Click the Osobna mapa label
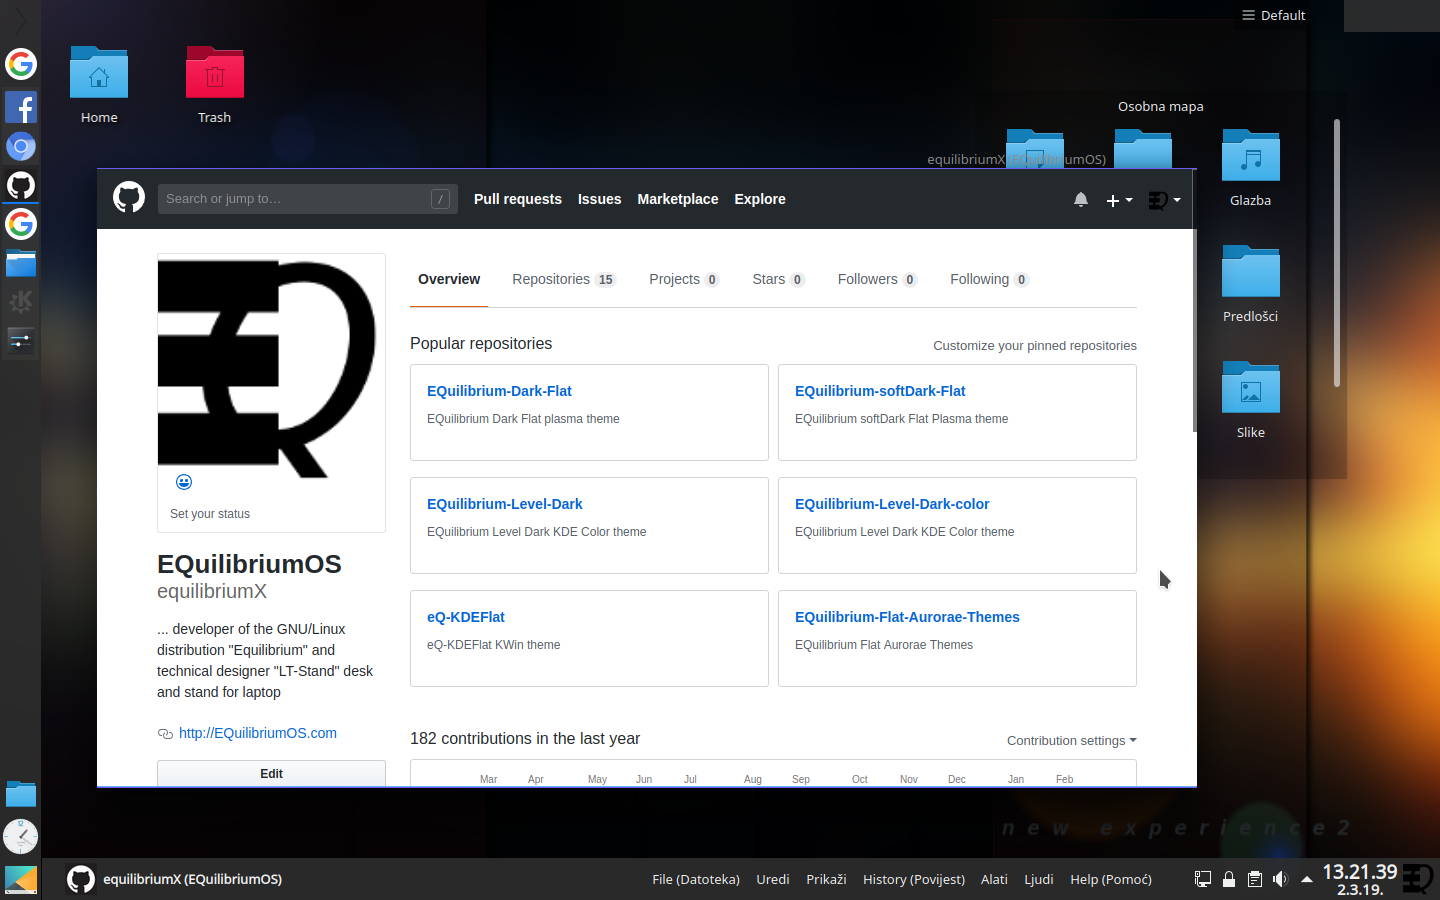 pos(1160,106)
